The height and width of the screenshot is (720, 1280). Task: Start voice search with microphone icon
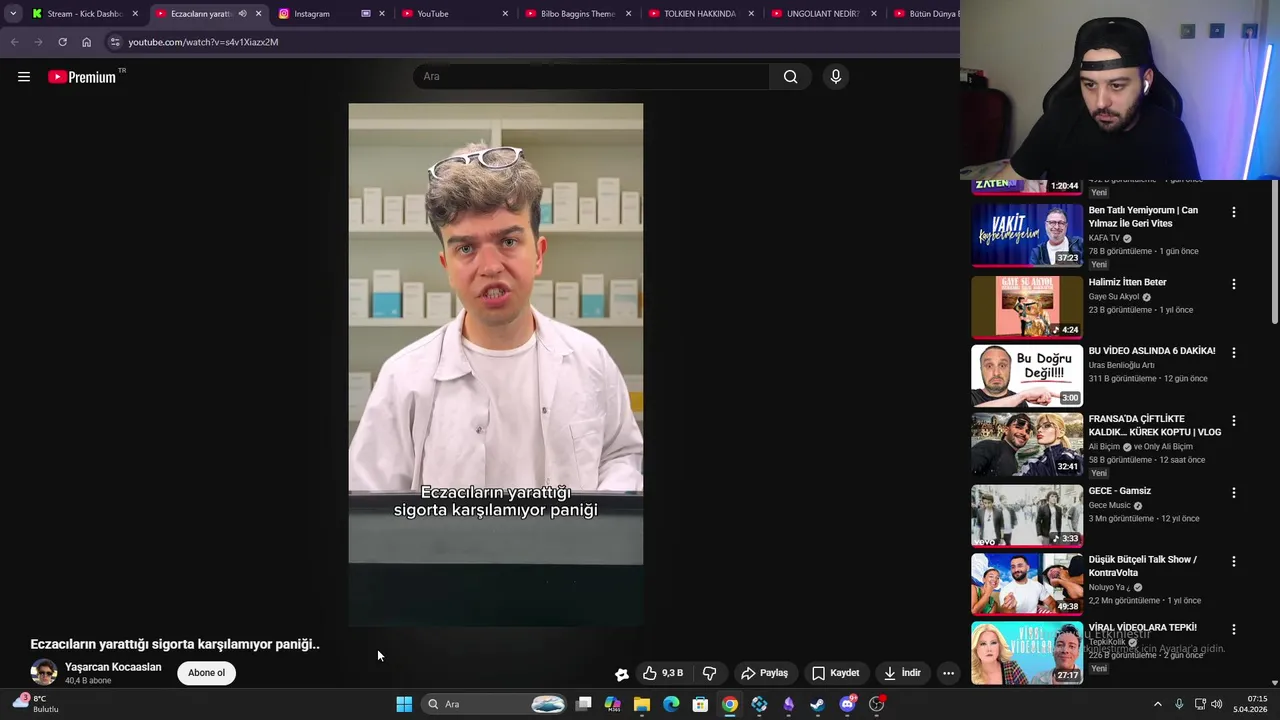tap(836, 77)
